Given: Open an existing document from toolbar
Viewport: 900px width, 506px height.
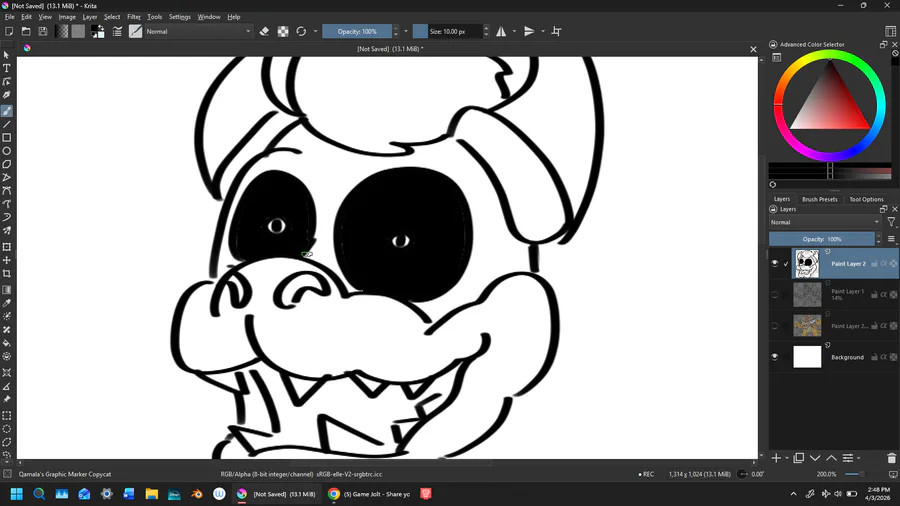Looking at the screenshot, I should [x=26, y=32].
